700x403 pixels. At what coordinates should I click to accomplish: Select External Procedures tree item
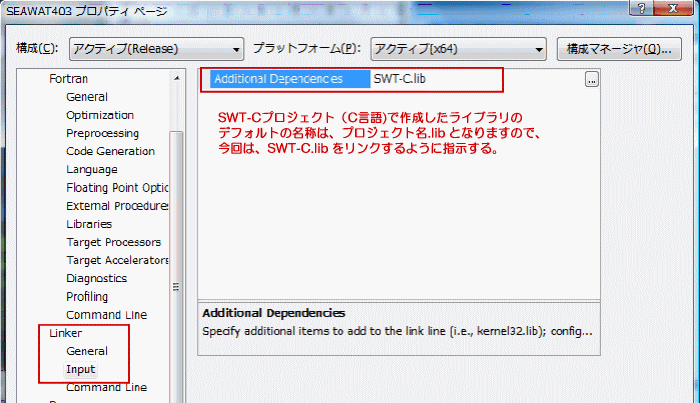tap(117, 206)
